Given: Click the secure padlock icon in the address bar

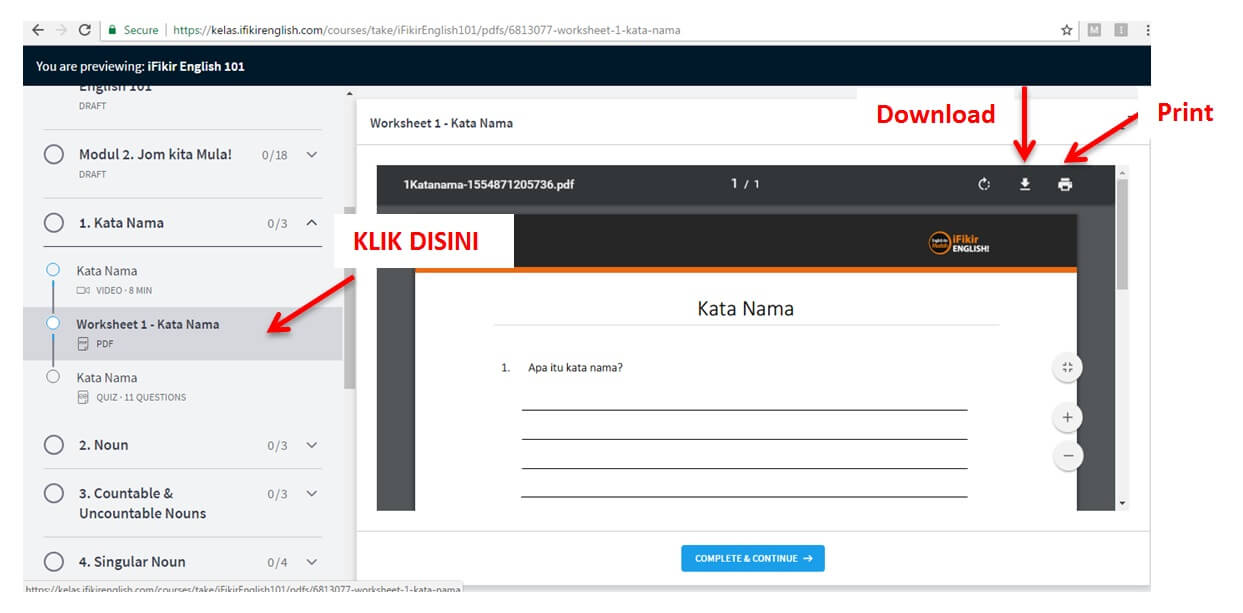Looking at the screenshot, I should pyautogui.click(x=112, y=30).
